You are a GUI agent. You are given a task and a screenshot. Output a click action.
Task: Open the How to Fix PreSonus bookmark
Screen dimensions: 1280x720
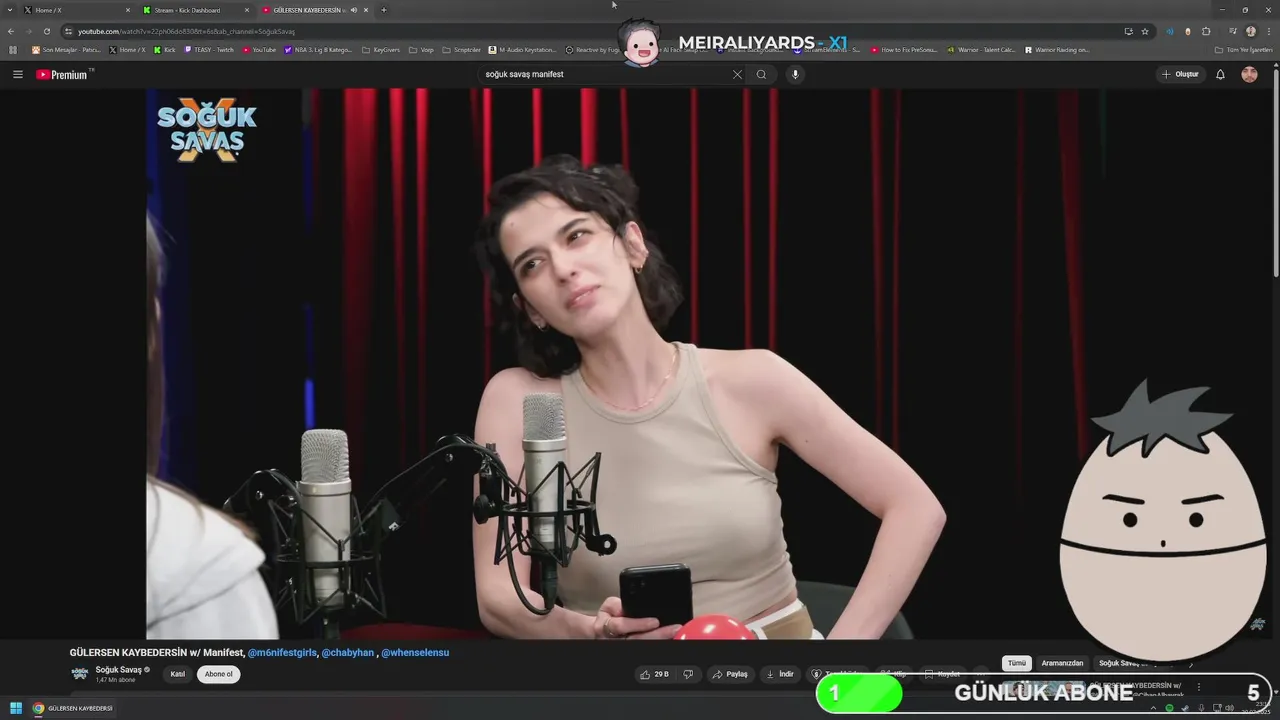[904, 49]
